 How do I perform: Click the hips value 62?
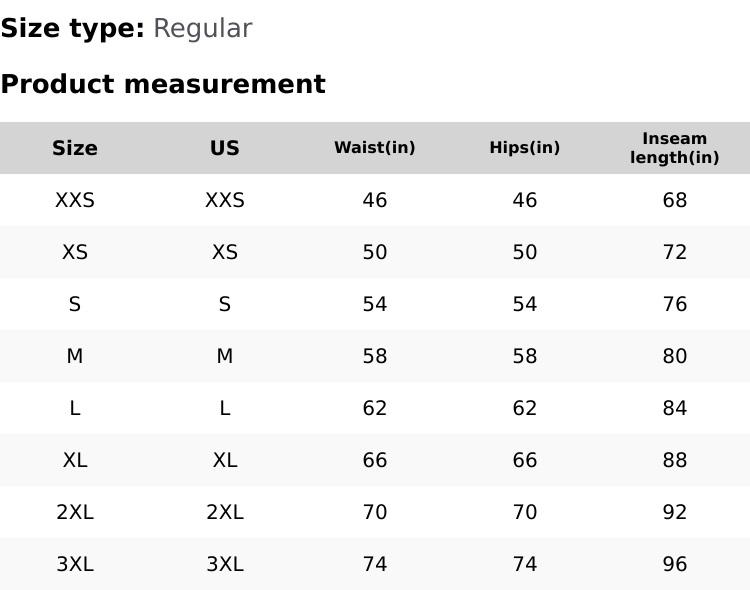(x=525, y=408)
